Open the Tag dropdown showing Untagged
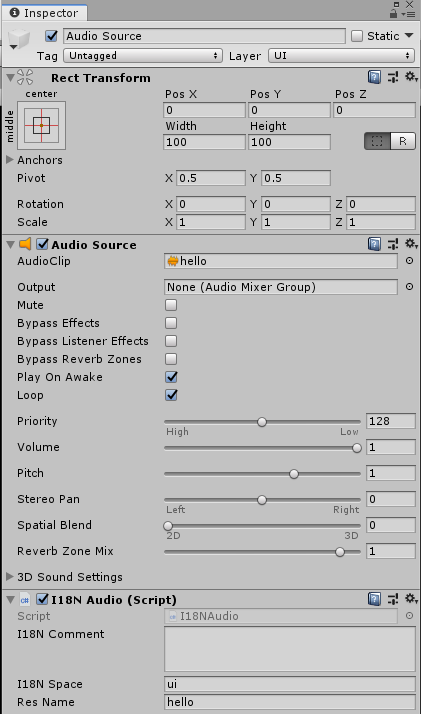This screenshot has height=714, width=421. (x=143, y=56)
